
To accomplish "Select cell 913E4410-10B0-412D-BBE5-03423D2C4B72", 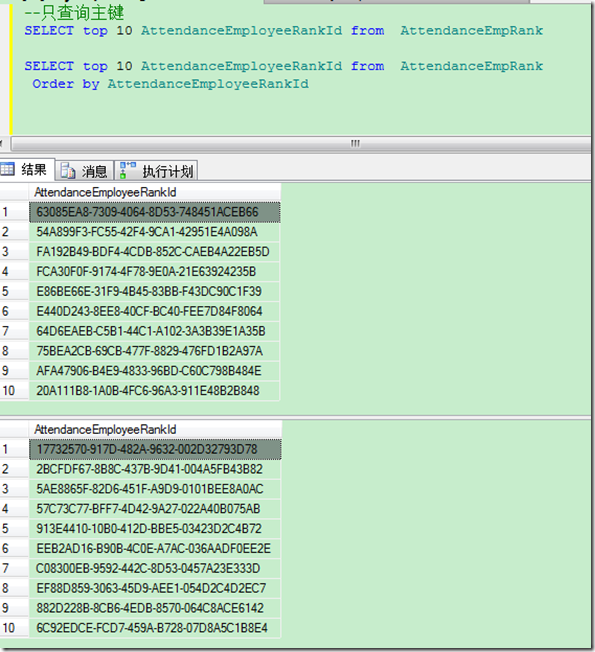I will pyautogui.click(x=155, y=529).
